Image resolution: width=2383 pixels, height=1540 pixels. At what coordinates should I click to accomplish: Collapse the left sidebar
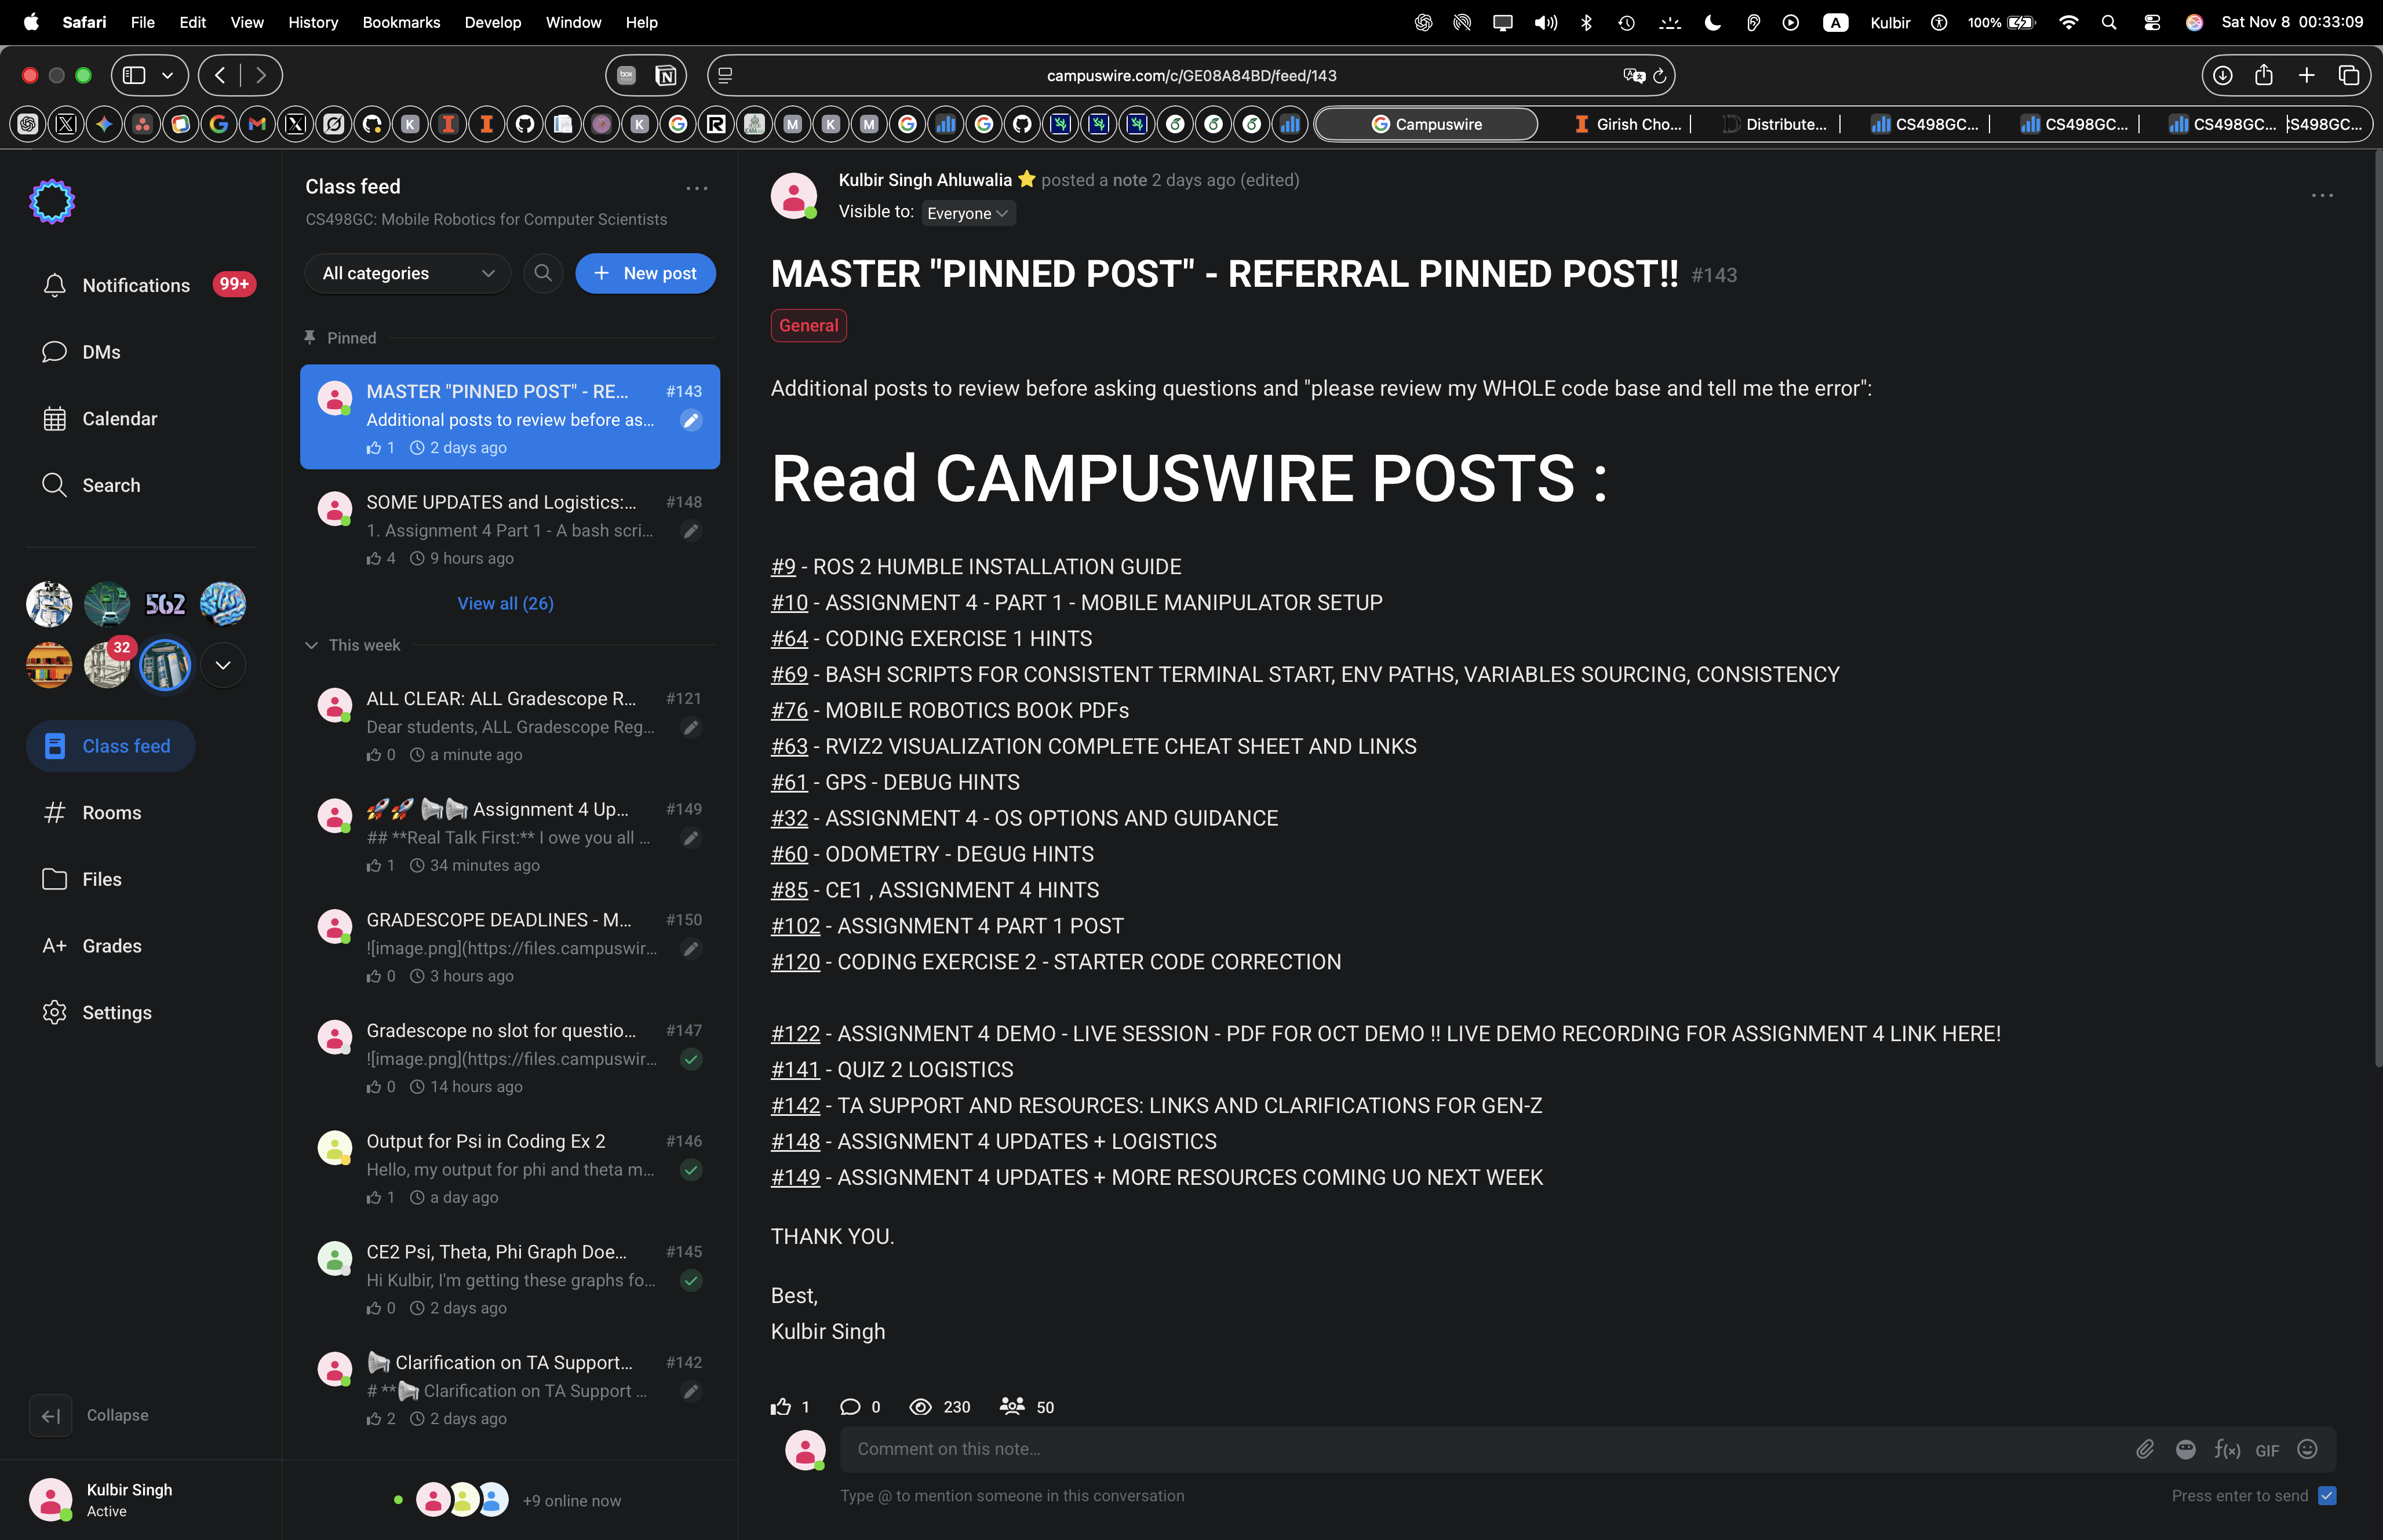pos(50,1416)
